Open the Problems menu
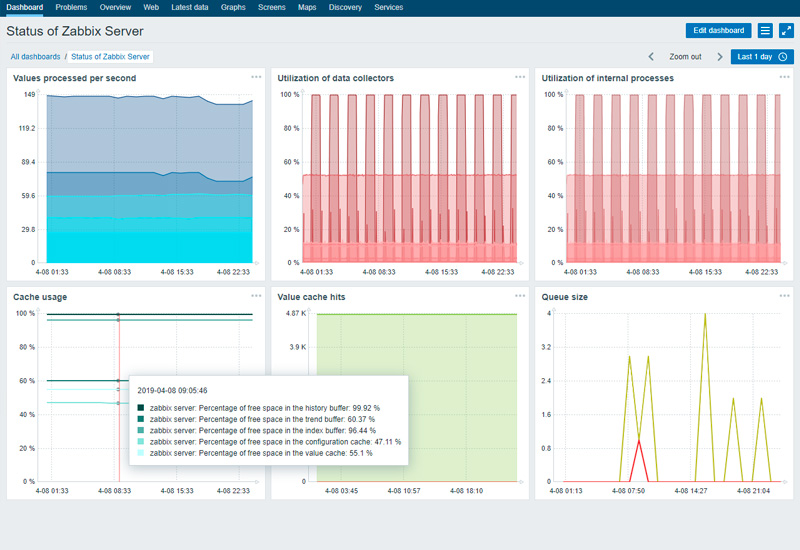The width and height of the screenshot is (800, 550). pyautogui.click(x=71, y=7)
